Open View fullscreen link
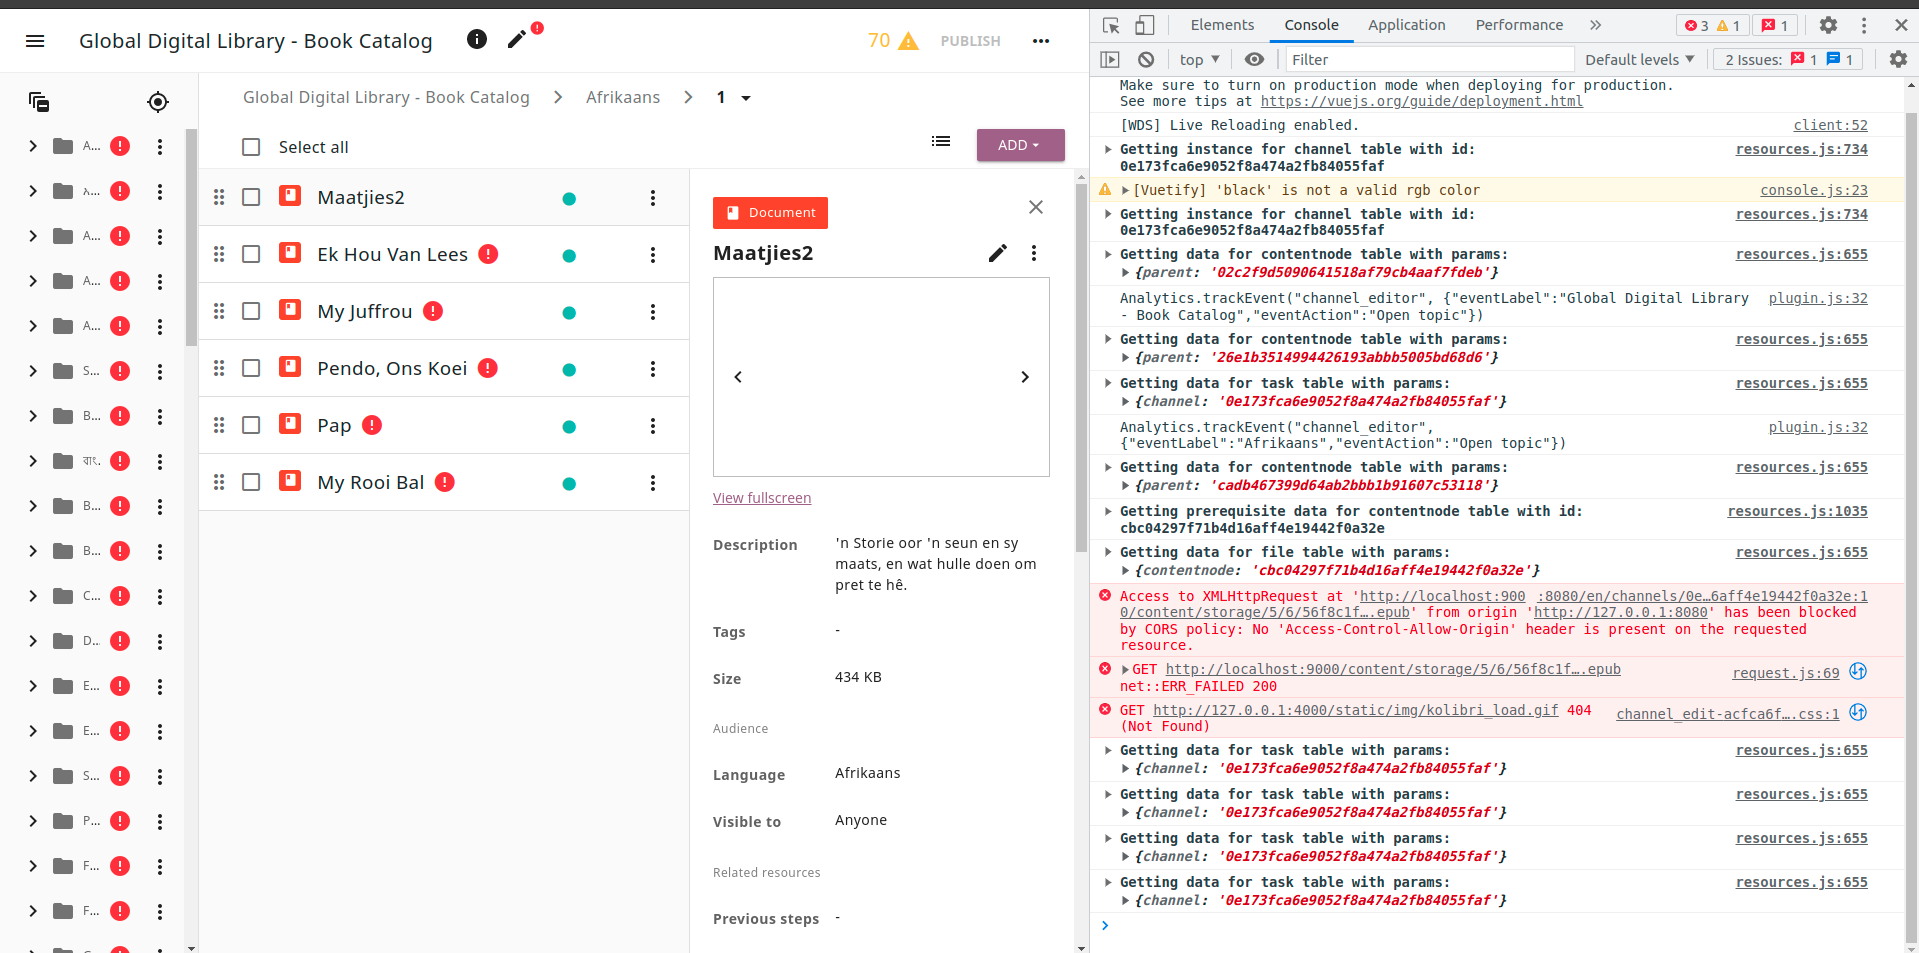The height and width of the screenshot is (953, 1919). pyautogui.click(x=762, y=498)
